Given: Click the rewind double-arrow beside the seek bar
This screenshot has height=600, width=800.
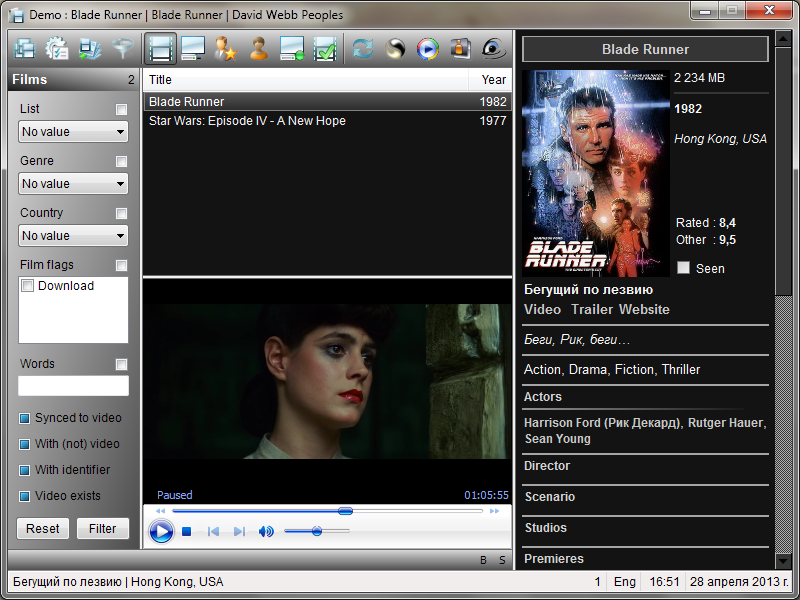Looking at the screenshot, I should point(161,511).
